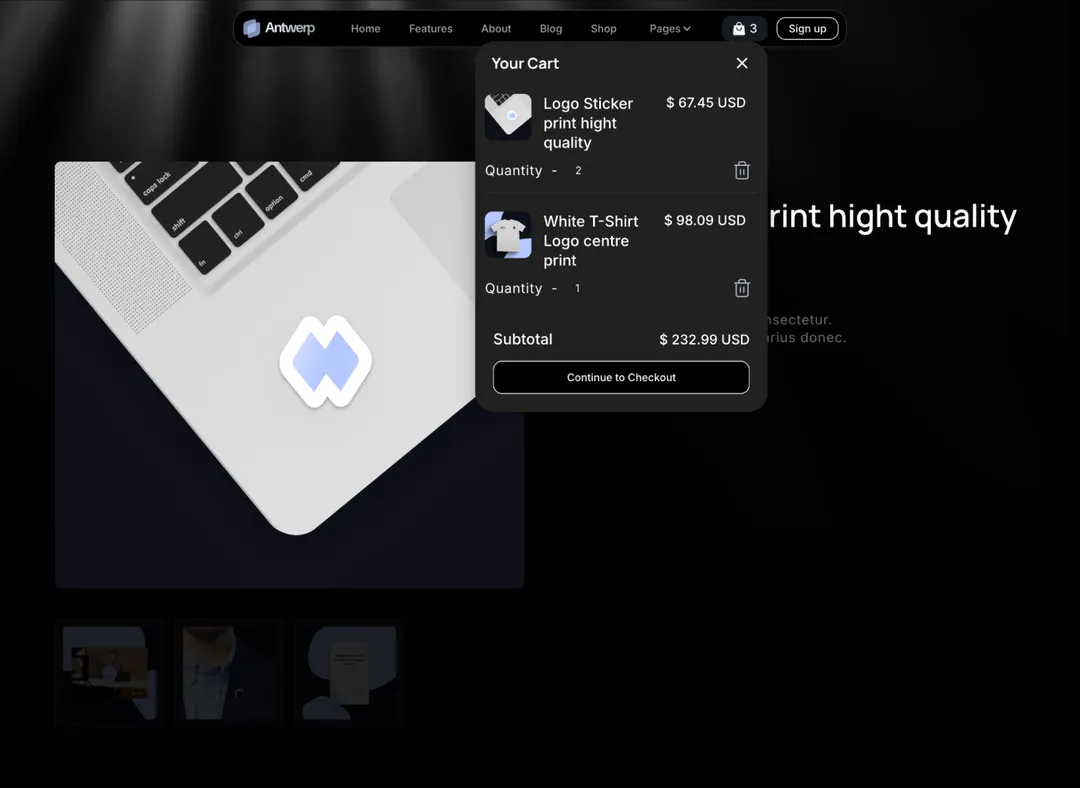Screen dimensions: 1080x788
Task: Select Home in the navigation menu
Action: tap(365, 28)
